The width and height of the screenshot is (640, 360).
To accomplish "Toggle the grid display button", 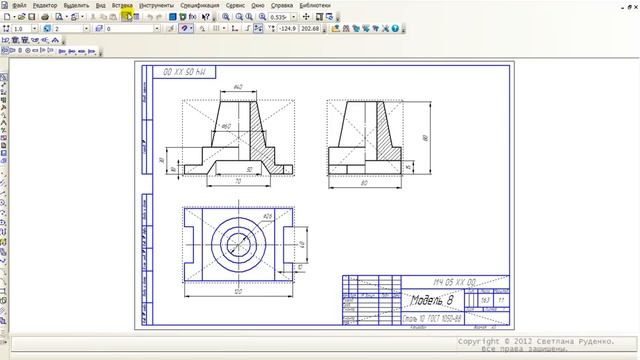I will click(216, 29).
